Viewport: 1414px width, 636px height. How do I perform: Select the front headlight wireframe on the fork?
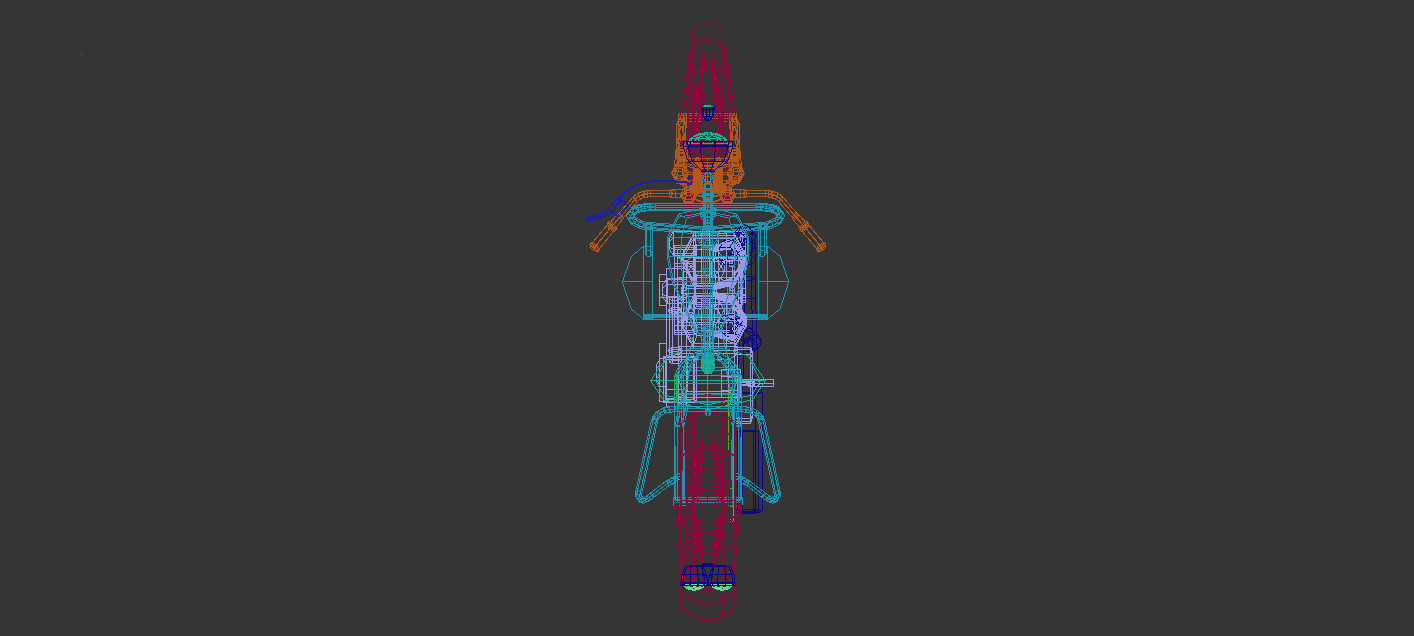pyautogui.click(x=708, y=151)
